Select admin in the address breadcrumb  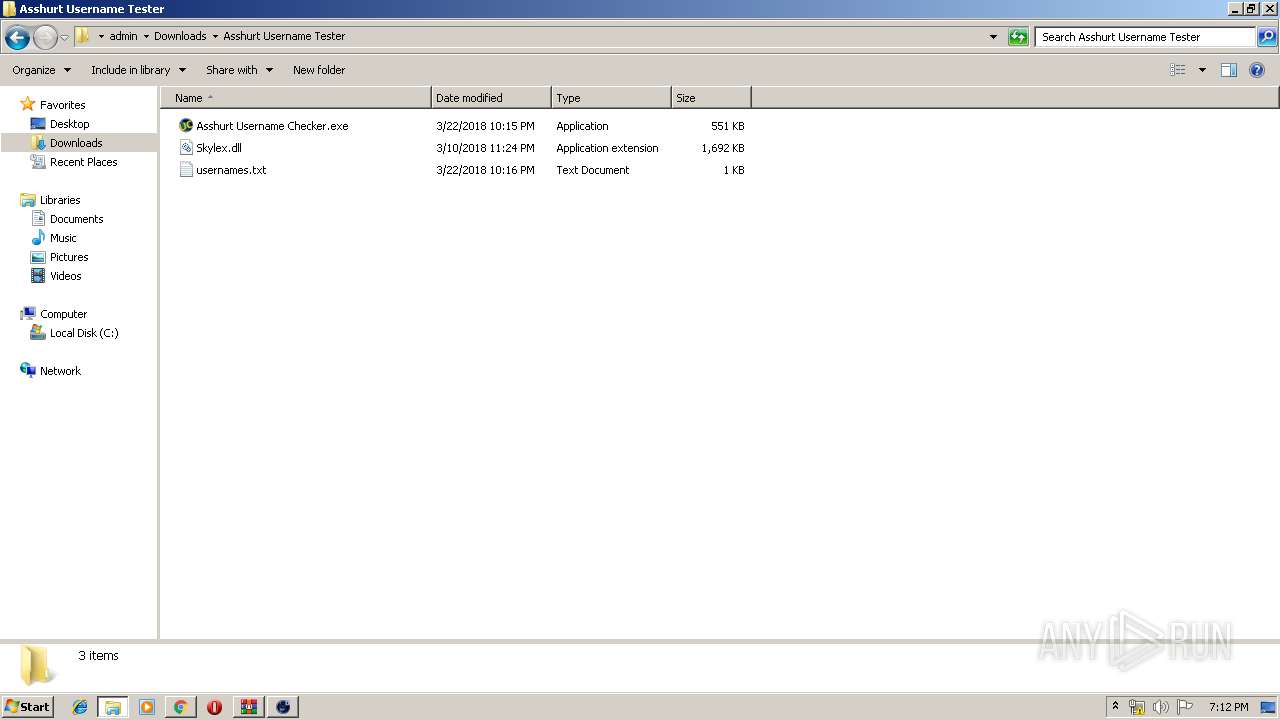pos(123,36)
